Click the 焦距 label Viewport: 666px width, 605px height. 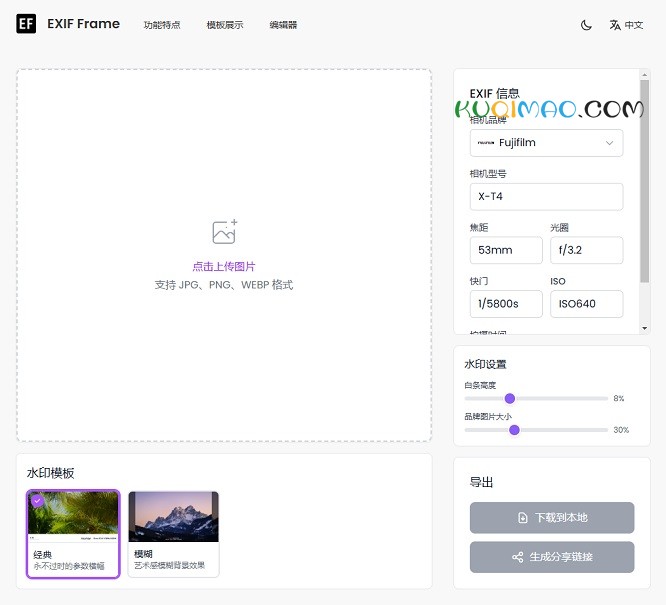click(479, 228)
